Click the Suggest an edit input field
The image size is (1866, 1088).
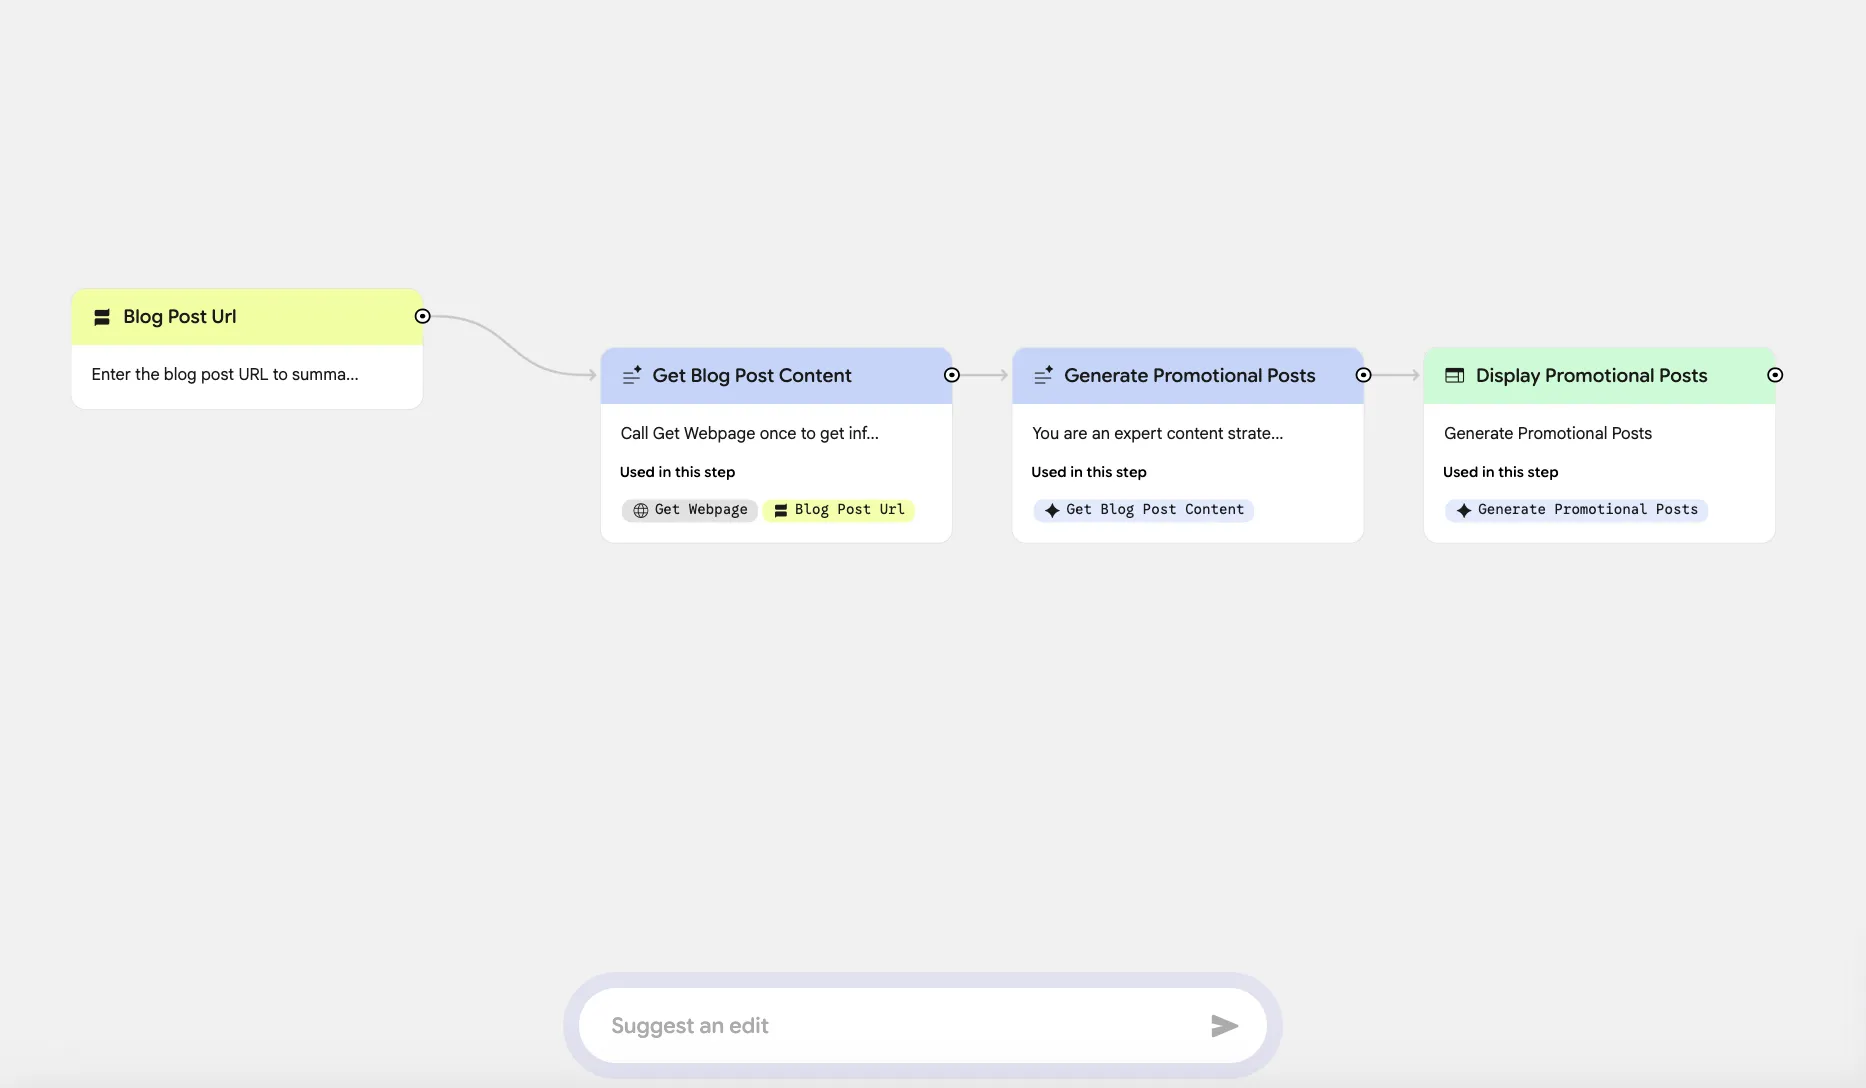coord(890,1025)
